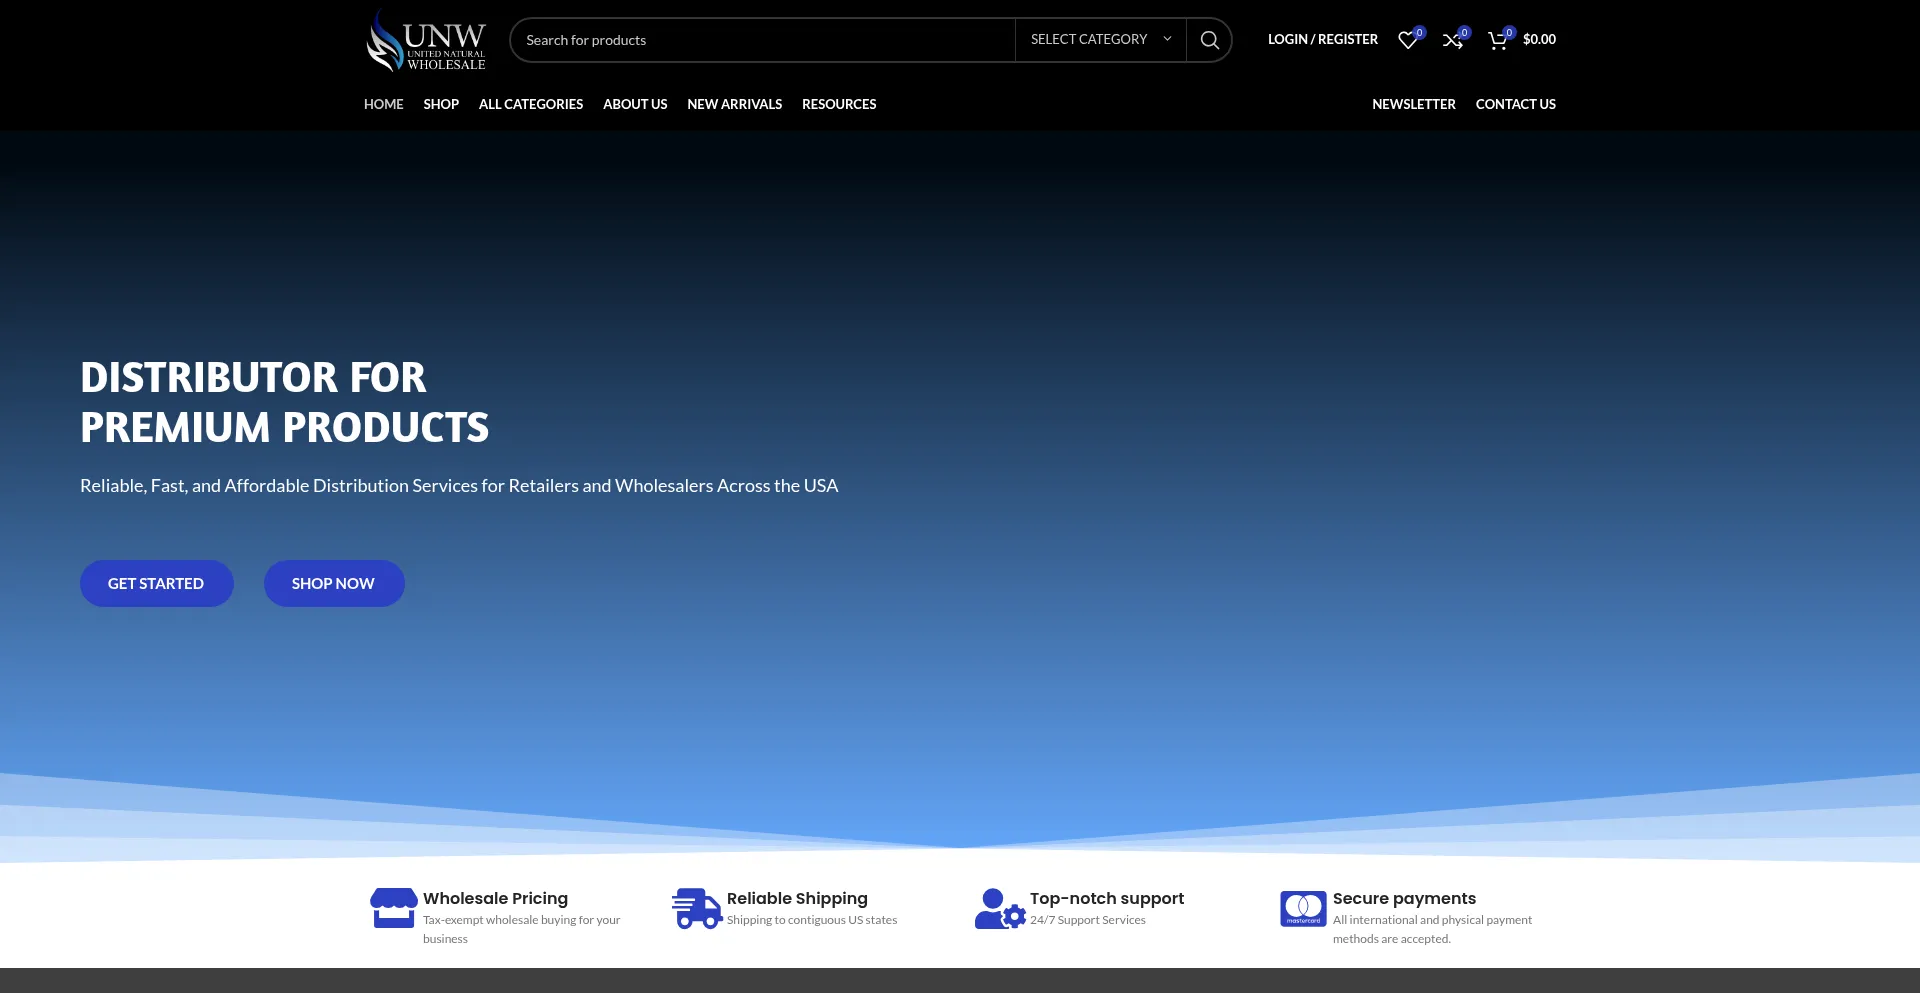Screen dimensions: 1920x993
Task: Go to the New Arrivals page
Action: pyautogui.click(x=734, y=104)
